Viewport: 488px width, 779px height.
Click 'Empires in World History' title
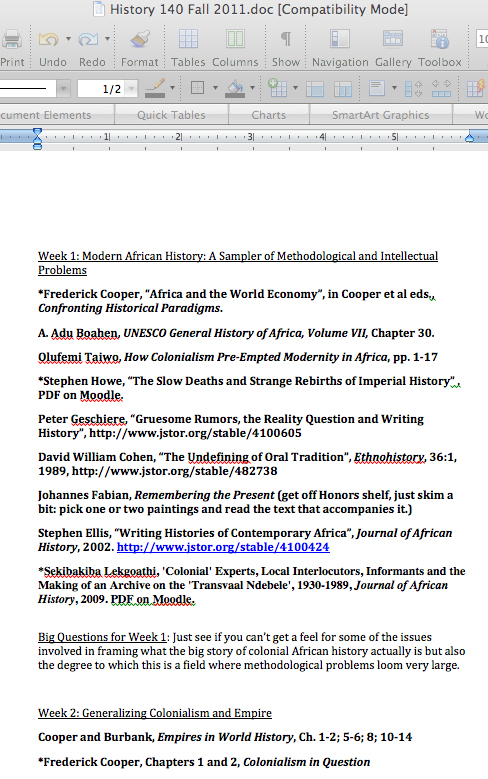pyautogui.click(x=226, y=737)
